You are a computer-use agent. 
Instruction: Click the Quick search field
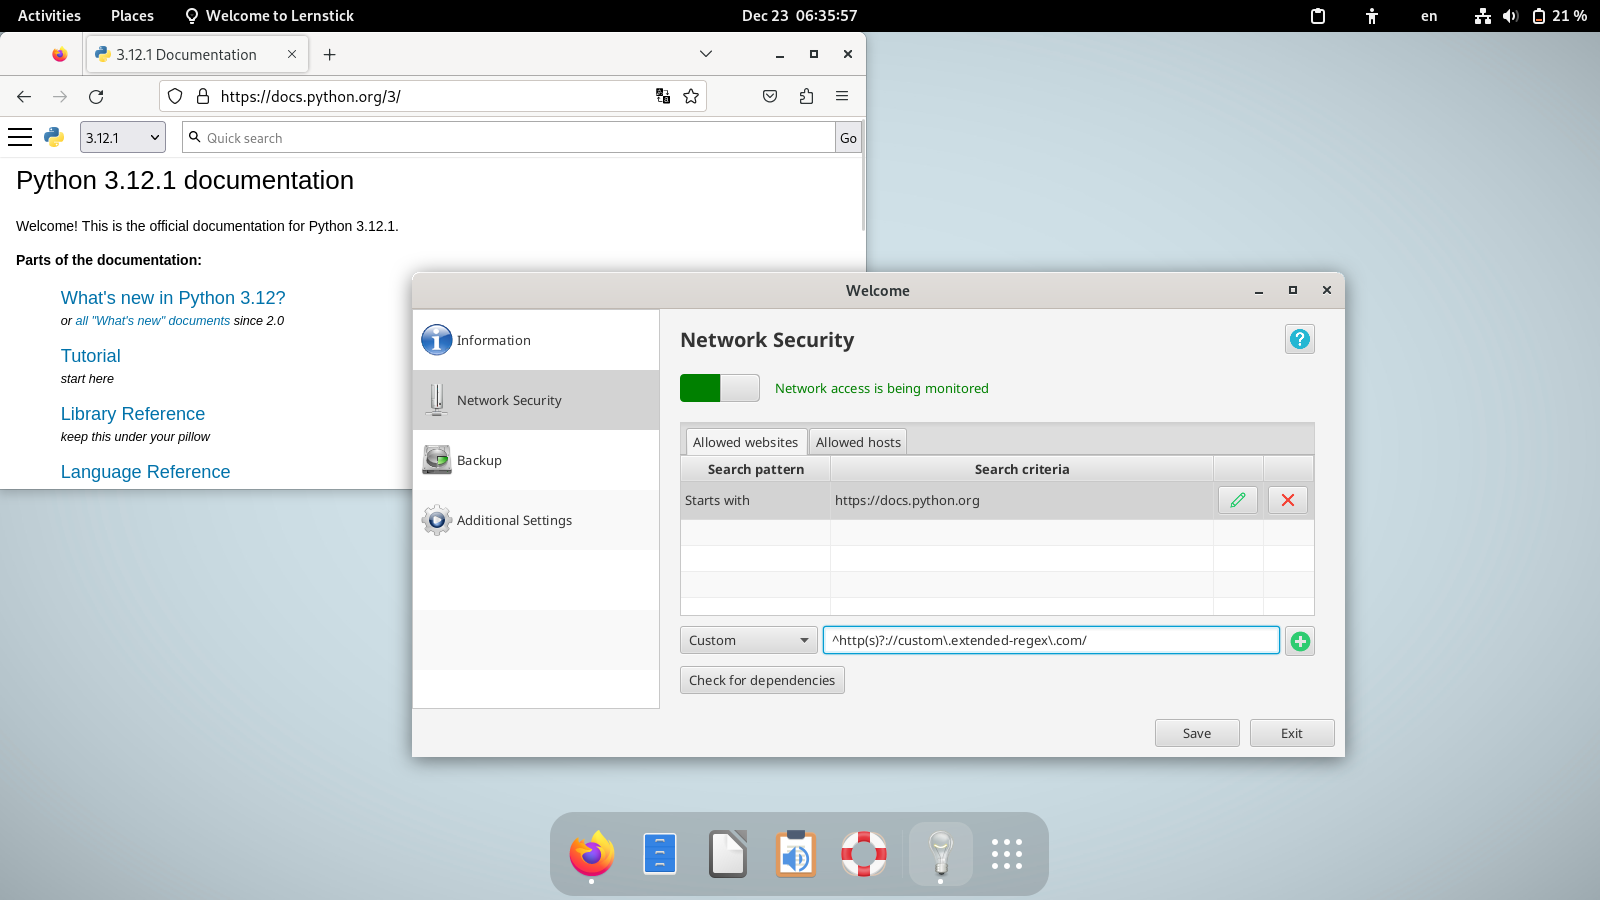509,138
